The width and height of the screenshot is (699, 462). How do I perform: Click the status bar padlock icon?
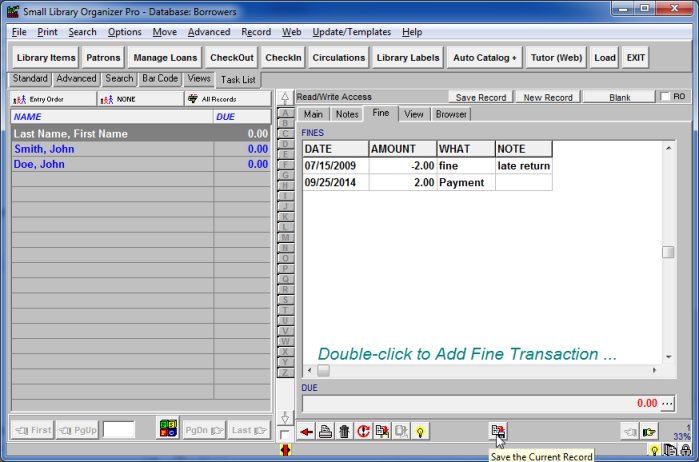(686, 450)
